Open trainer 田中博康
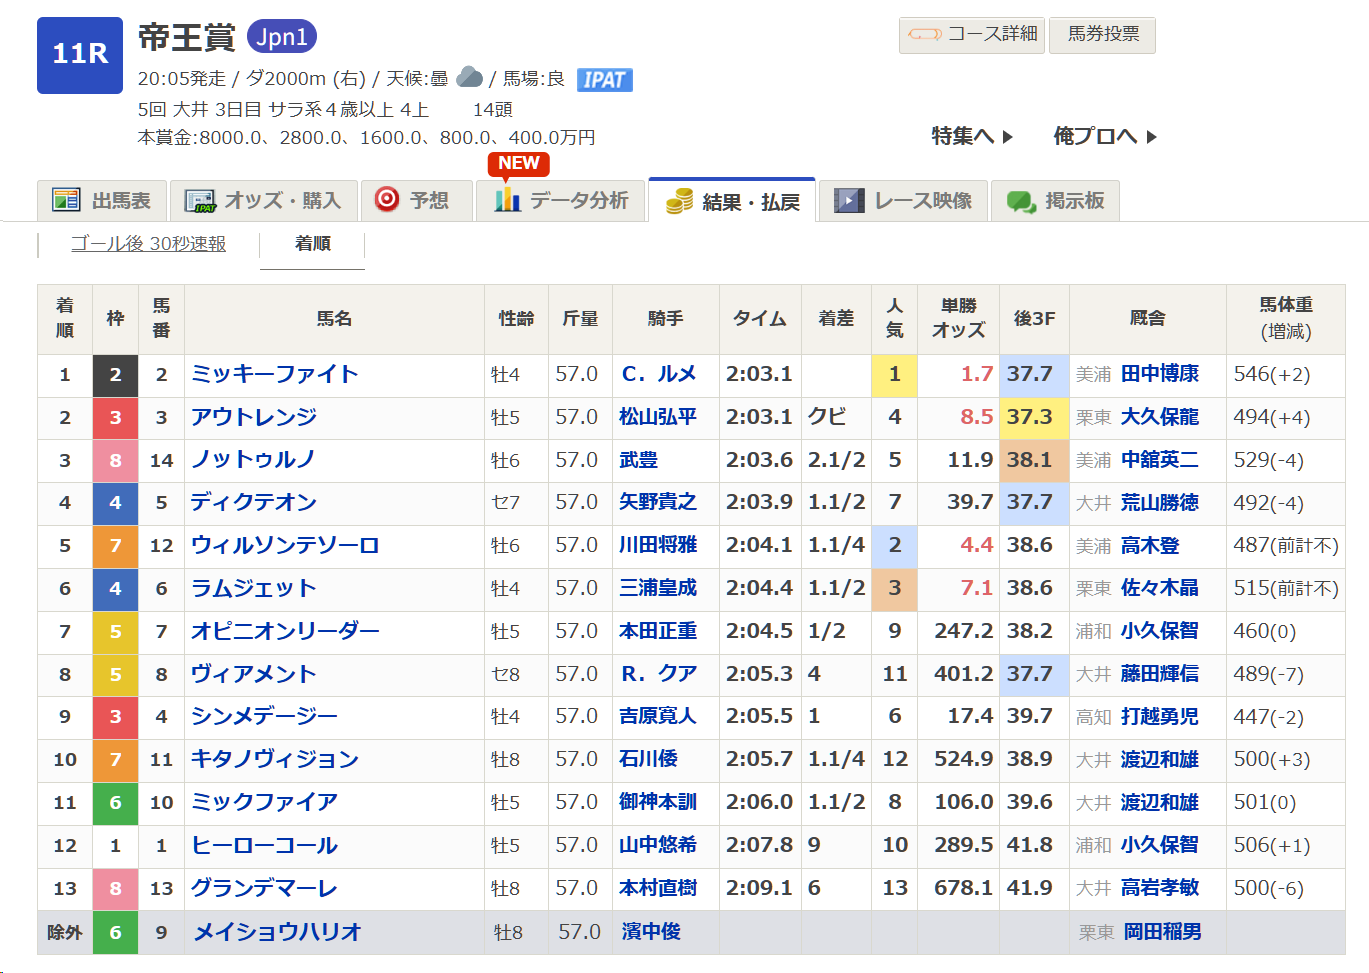Image resolution: width=1369 pixels, height=973 pixels. click(1160, 374)
